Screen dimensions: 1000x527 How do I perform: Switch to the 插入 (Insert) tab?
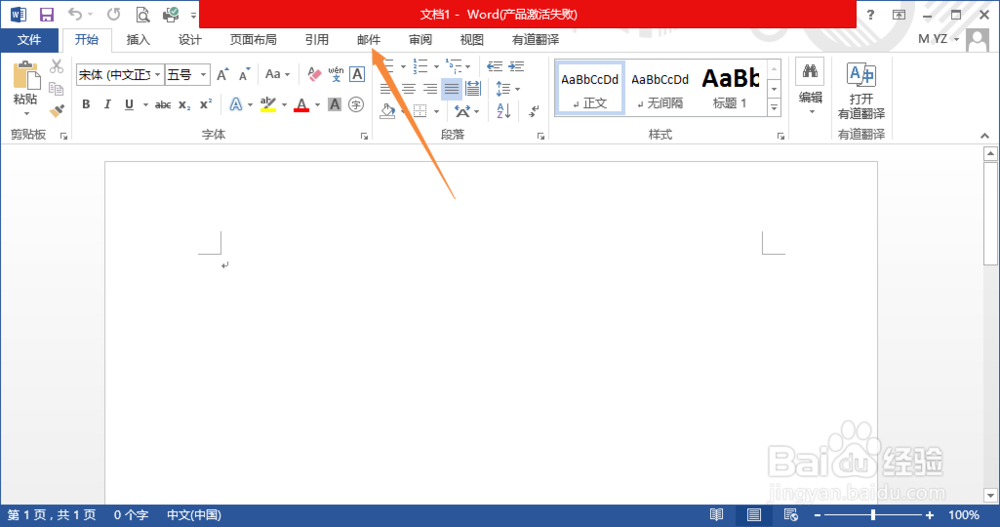click(138, 40)
